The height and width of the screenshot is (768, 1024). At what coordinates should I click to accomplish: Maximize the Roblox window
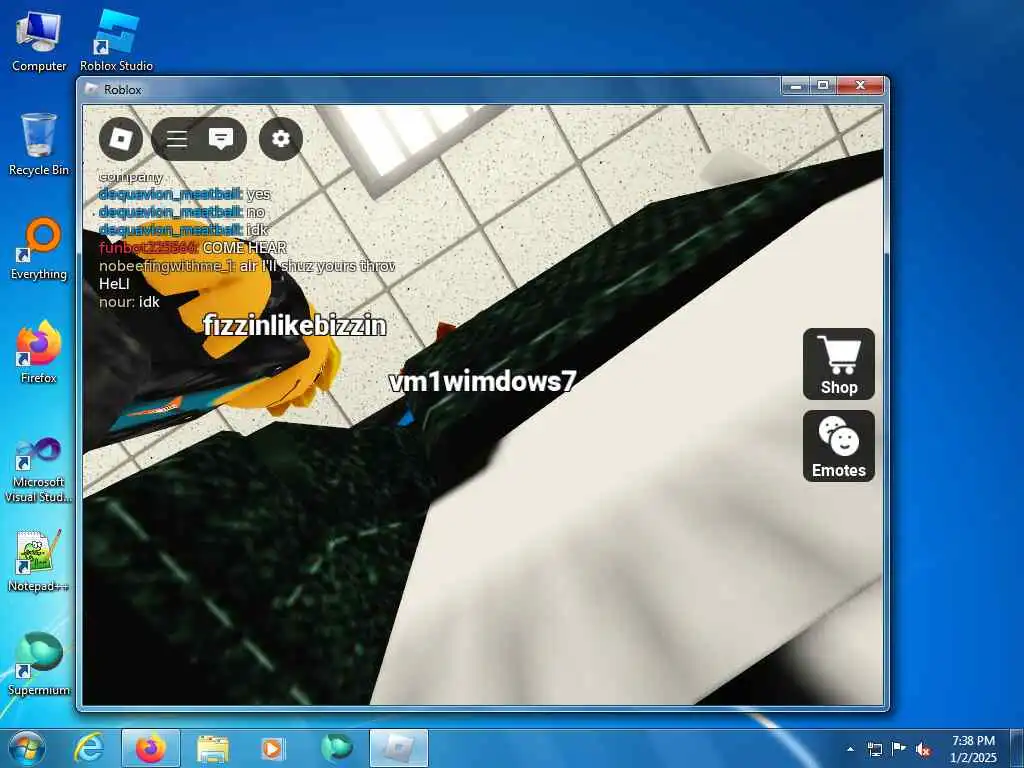[x=823, y=86]
